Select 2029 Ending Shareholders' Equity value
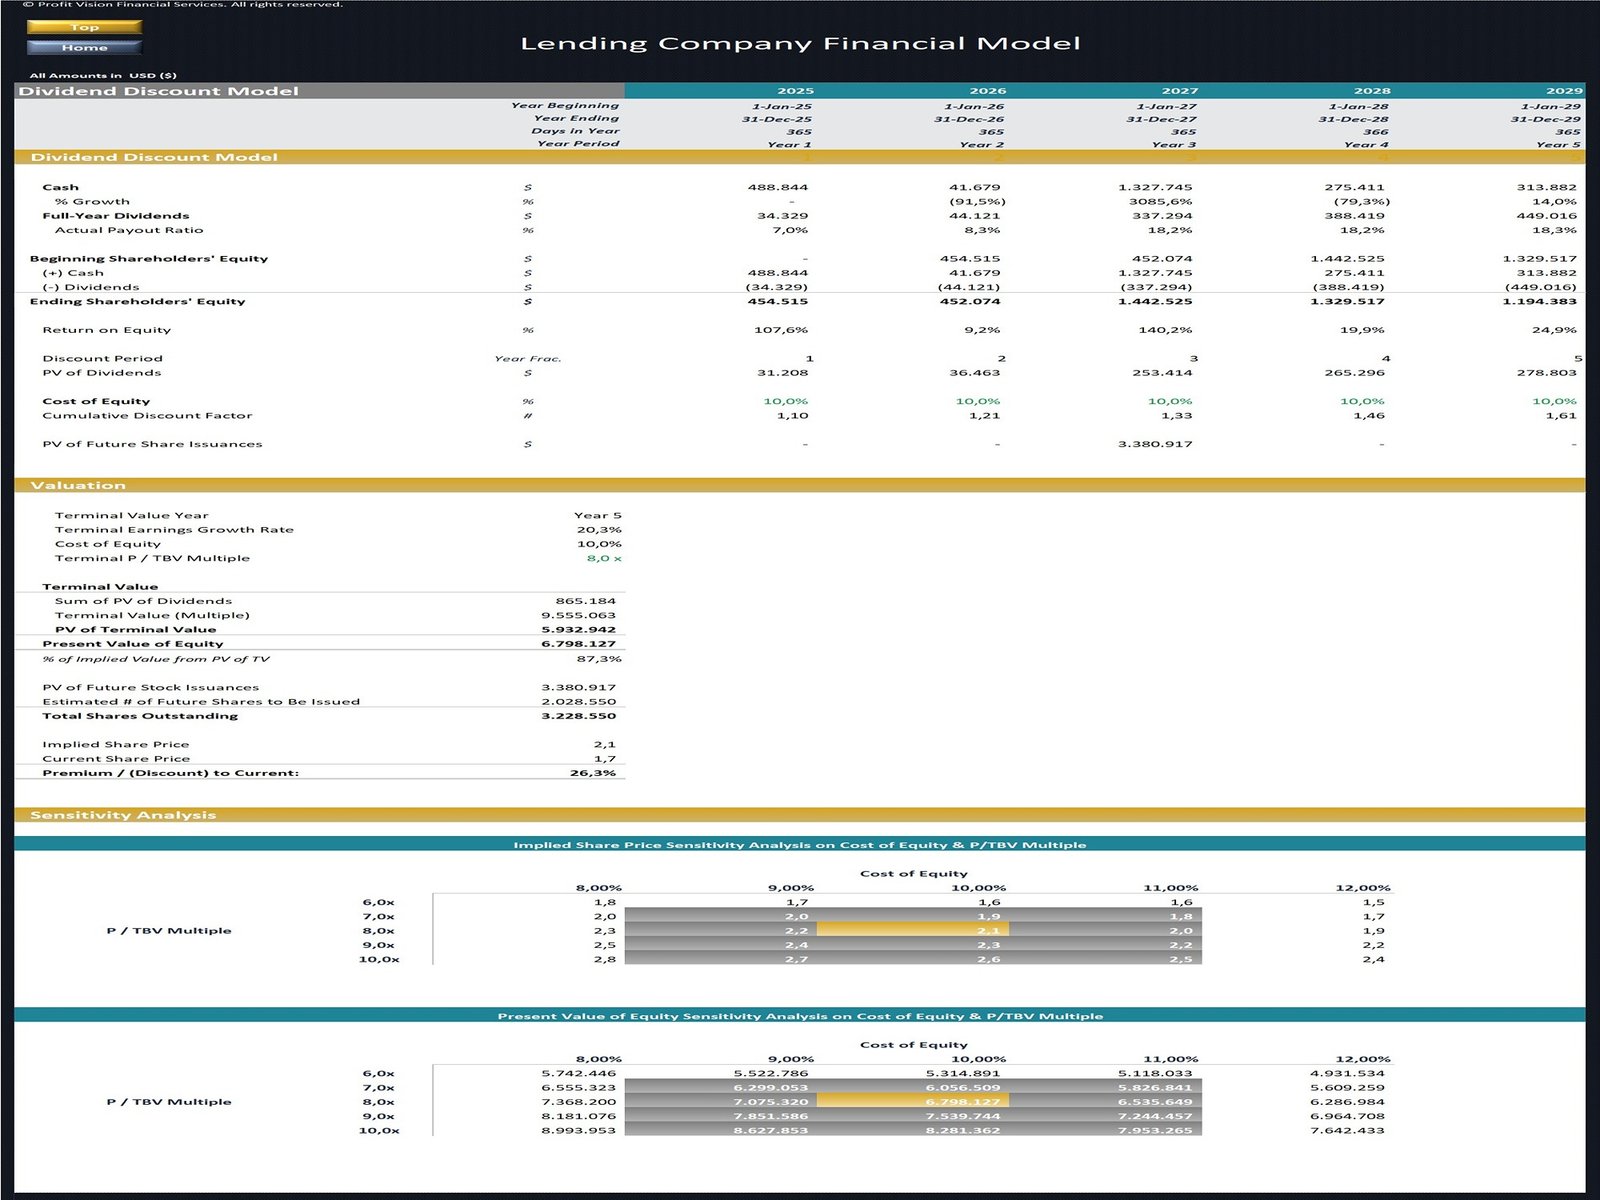 [1539, 301]
